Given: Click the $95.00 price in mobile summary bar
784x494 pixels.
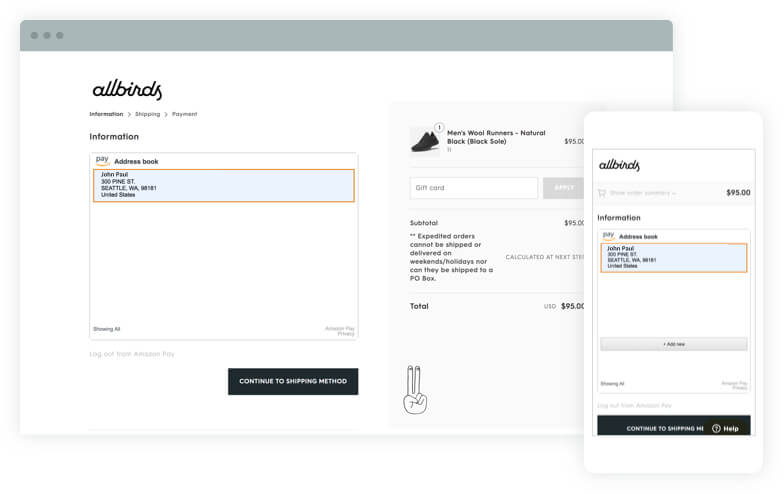Looking at the screenshot, I should (x=738, y=192).
